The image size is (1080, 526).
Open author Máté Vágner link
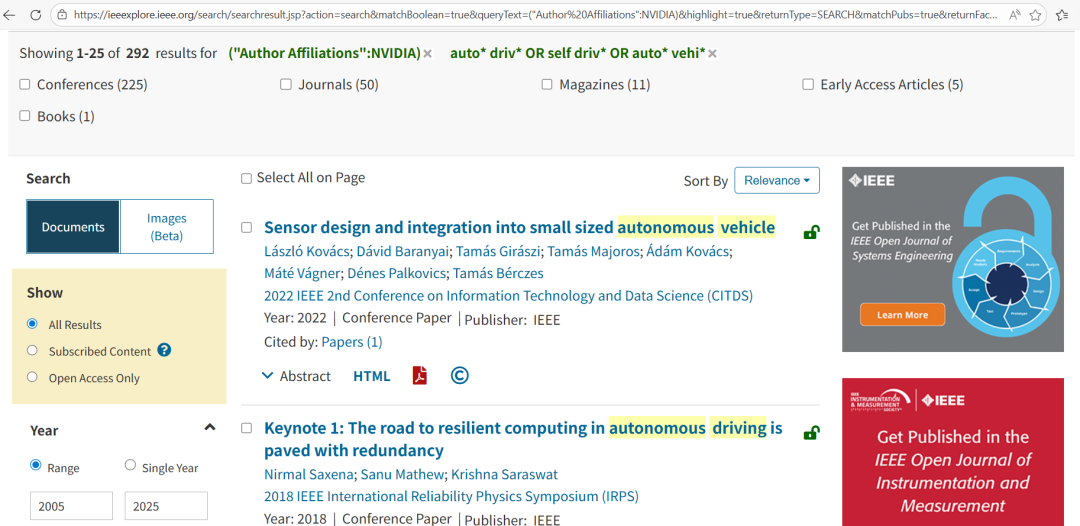click(302, 273)
